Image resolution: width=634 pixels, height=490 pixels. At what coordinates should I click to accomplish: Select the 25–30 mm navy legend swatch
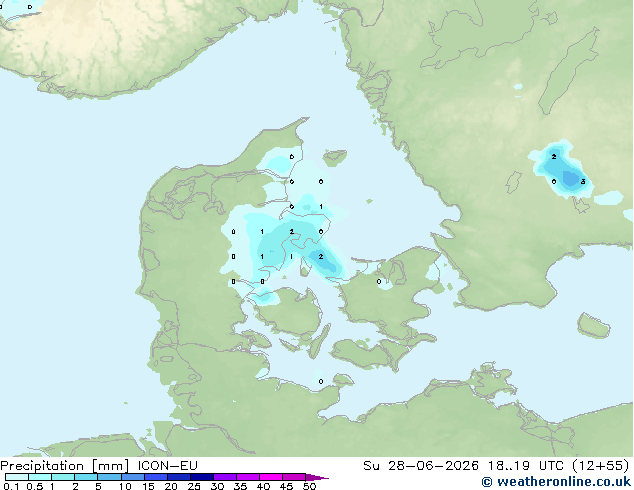tap(201, 477)
